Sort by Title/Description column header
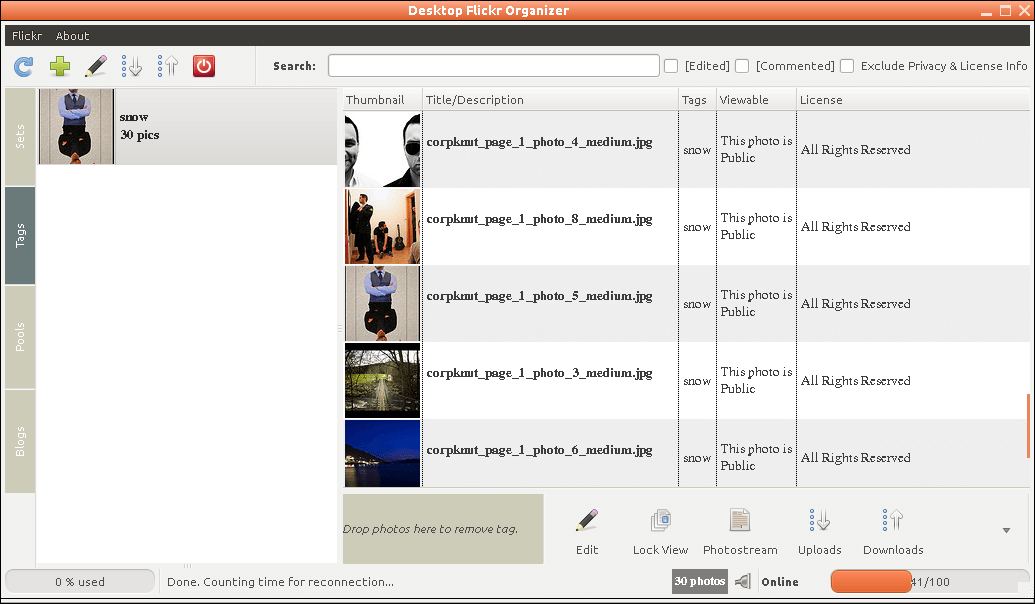The height and width of the screenshot is (604, 1035). point(551,100)
